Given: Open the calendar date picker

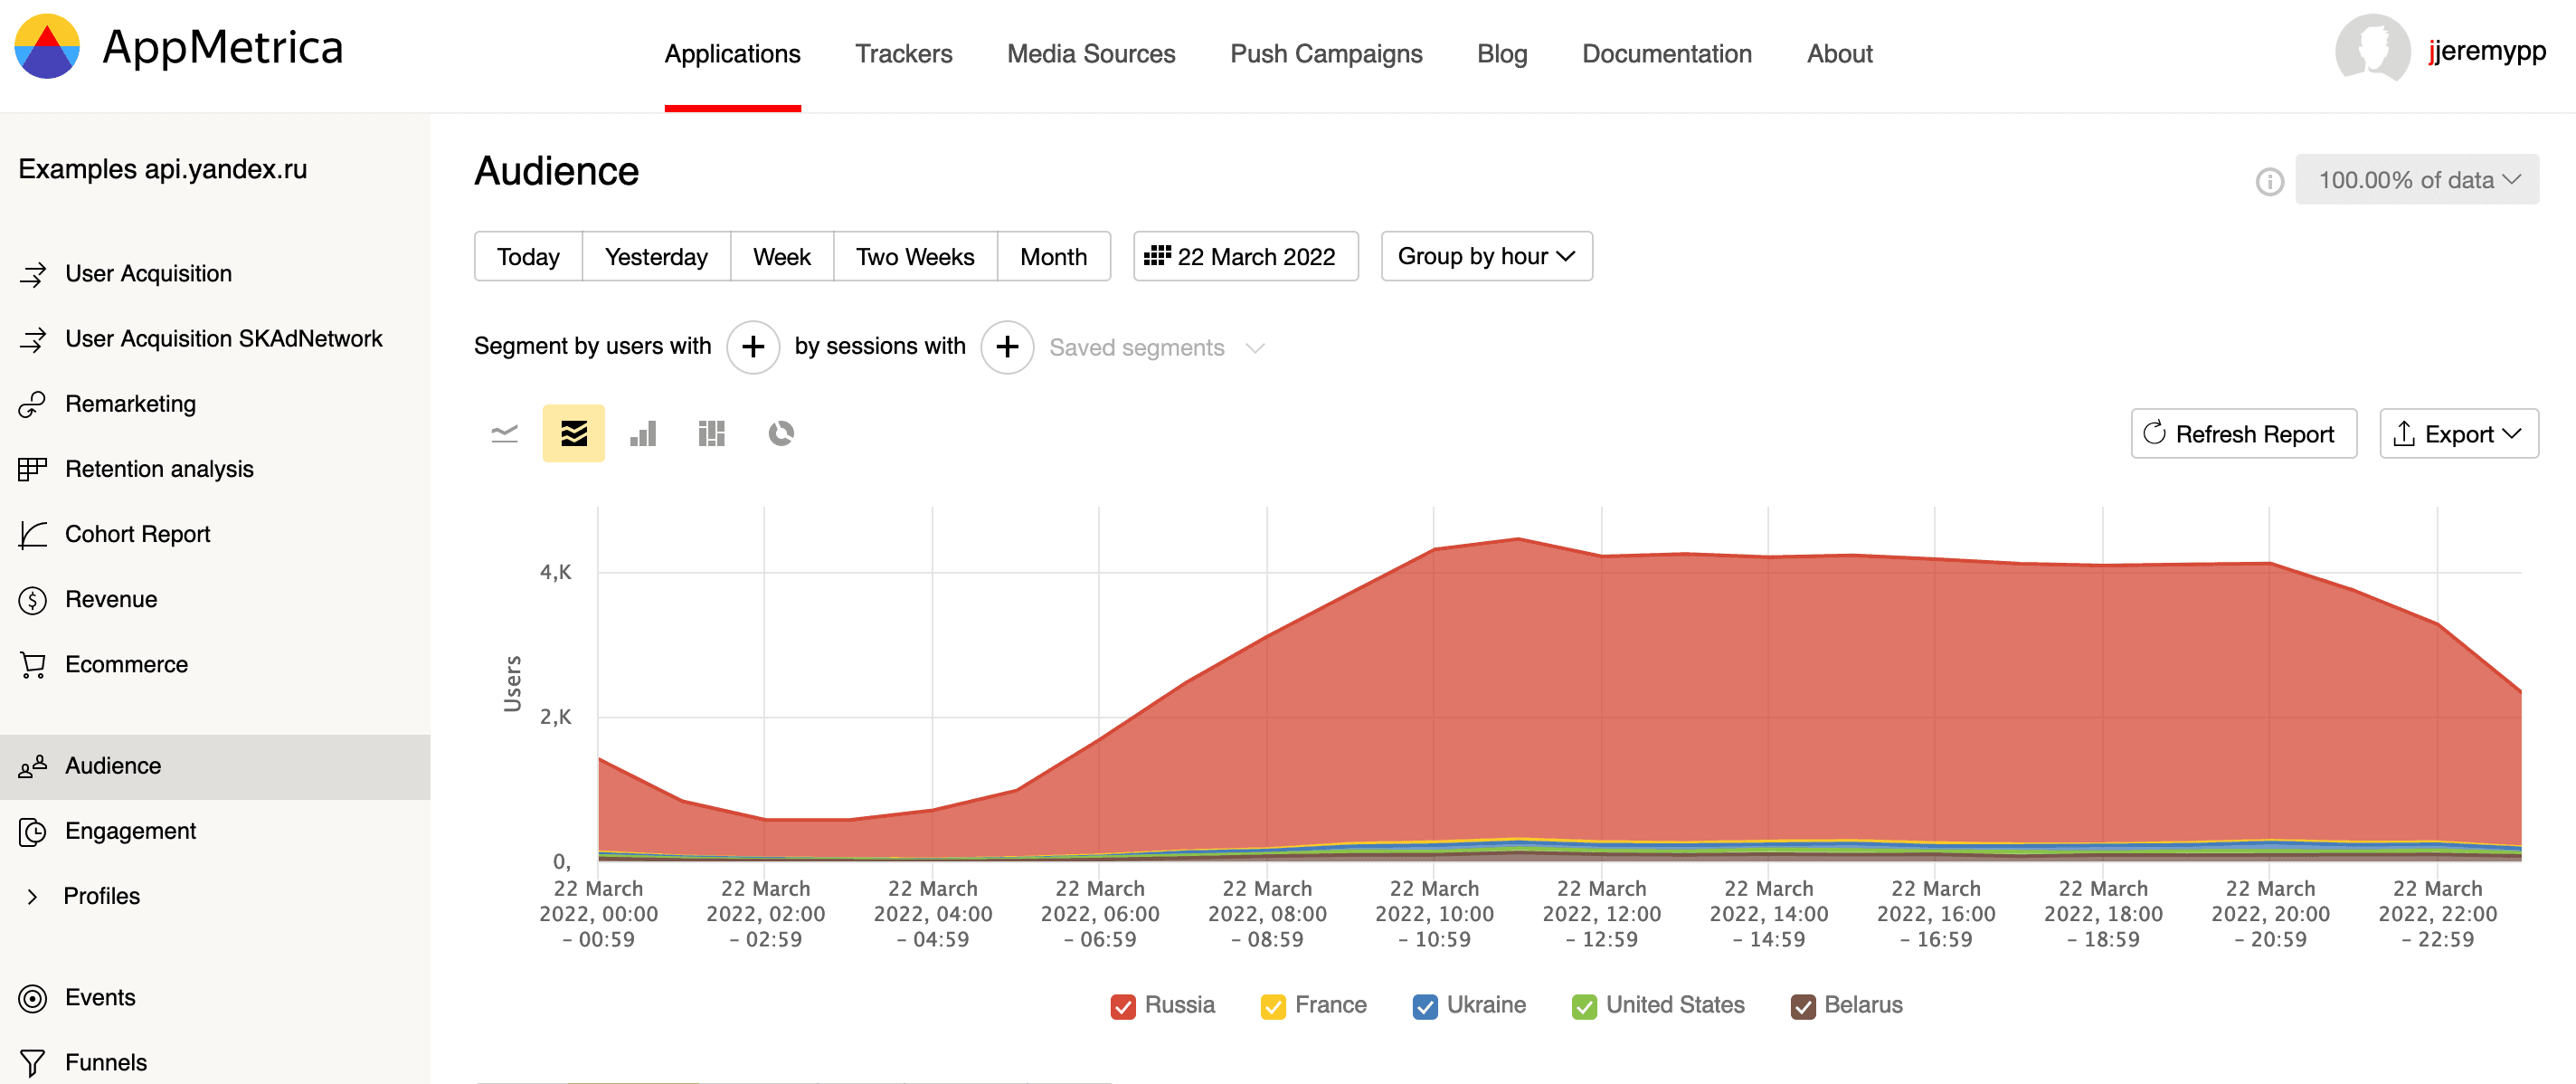Looking at the screenshot, I should (x=1246, y=256).
